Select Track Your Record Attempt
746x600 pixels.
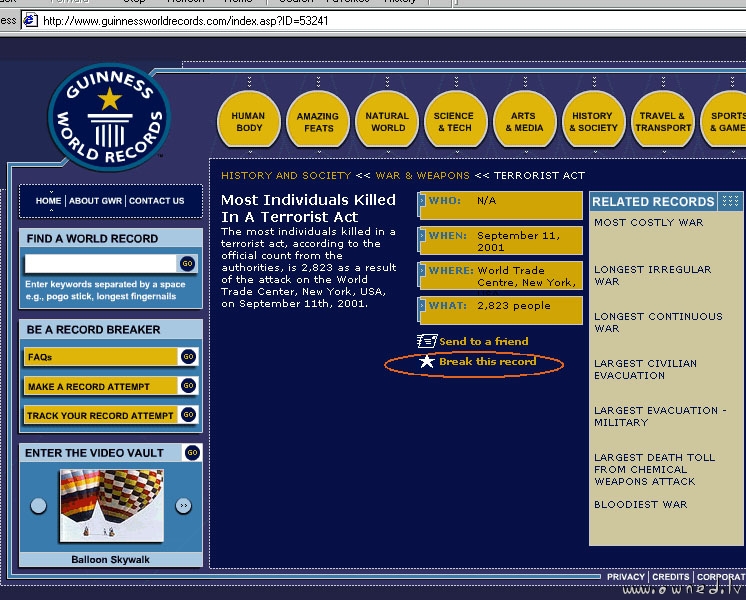[101, 415]
